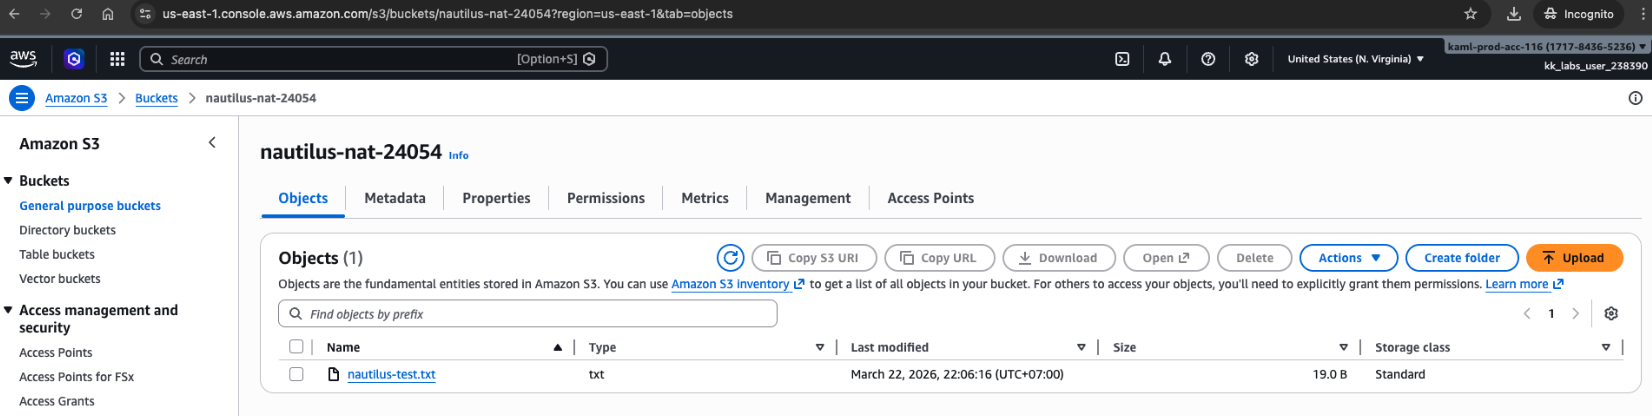
Task: Open the nautilus-test.txt object link
Action: [x=391, y=375]
